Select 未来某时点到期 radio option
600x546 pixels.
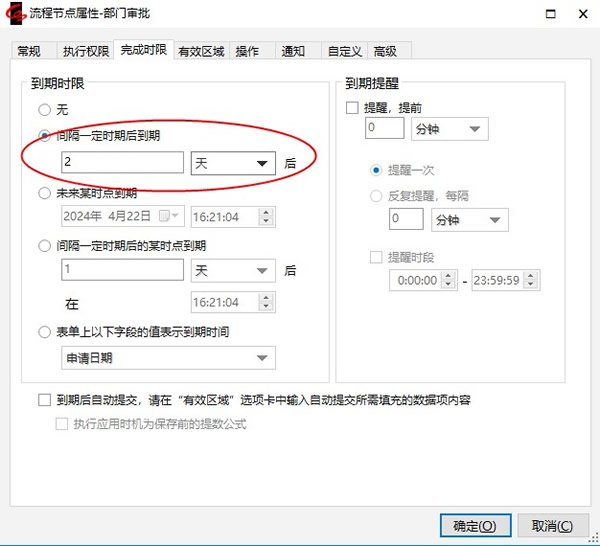(44, 193)
